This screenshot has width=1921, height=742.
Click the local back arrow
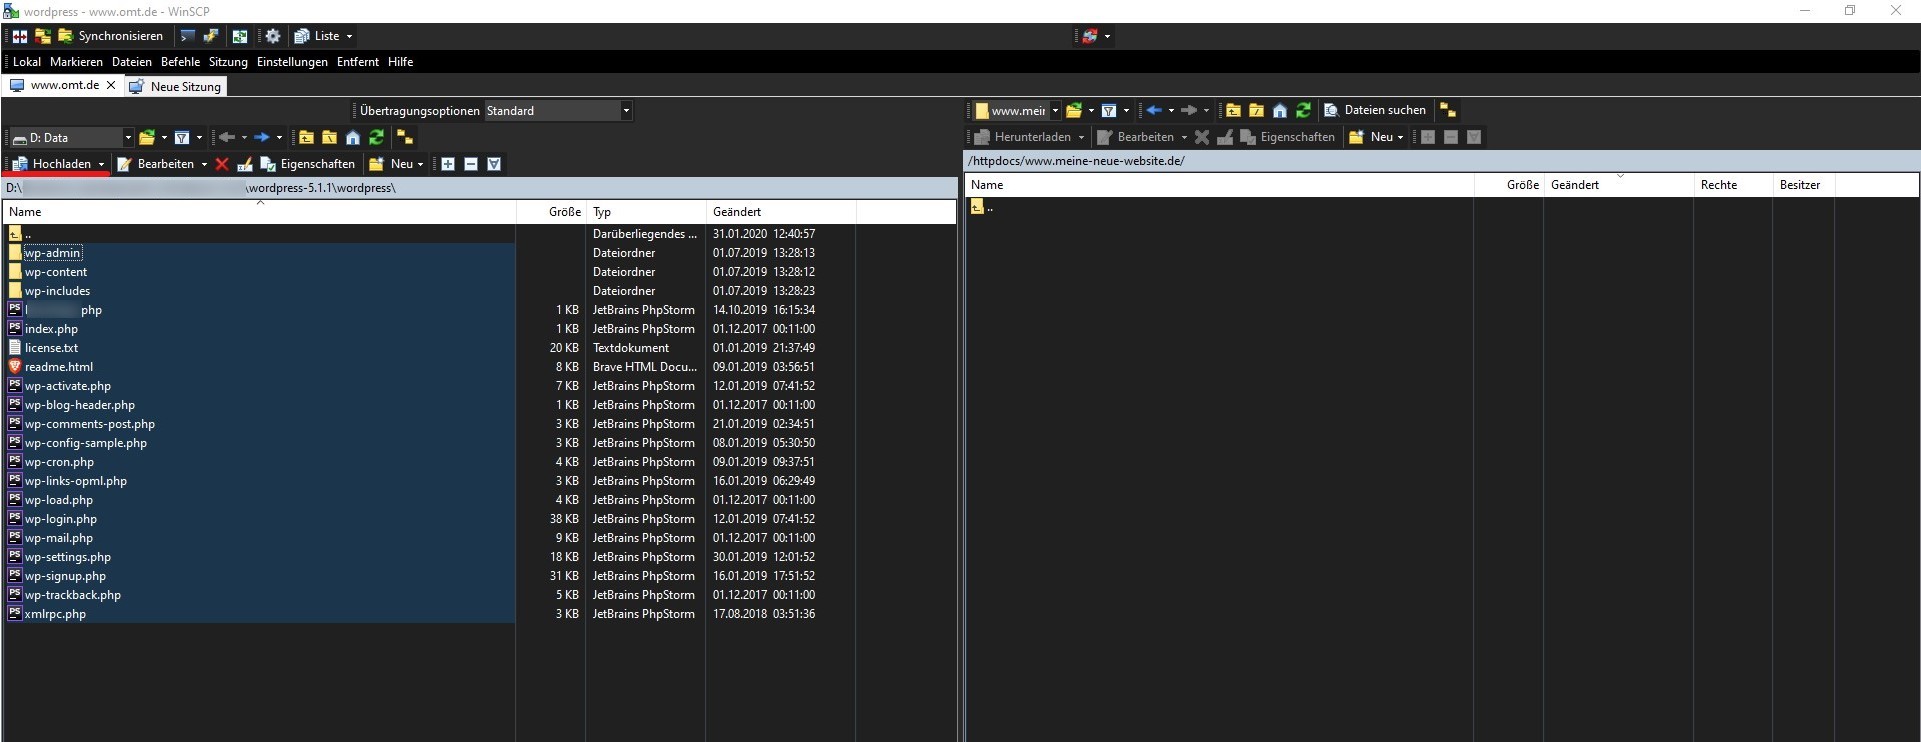pos(227,137)
